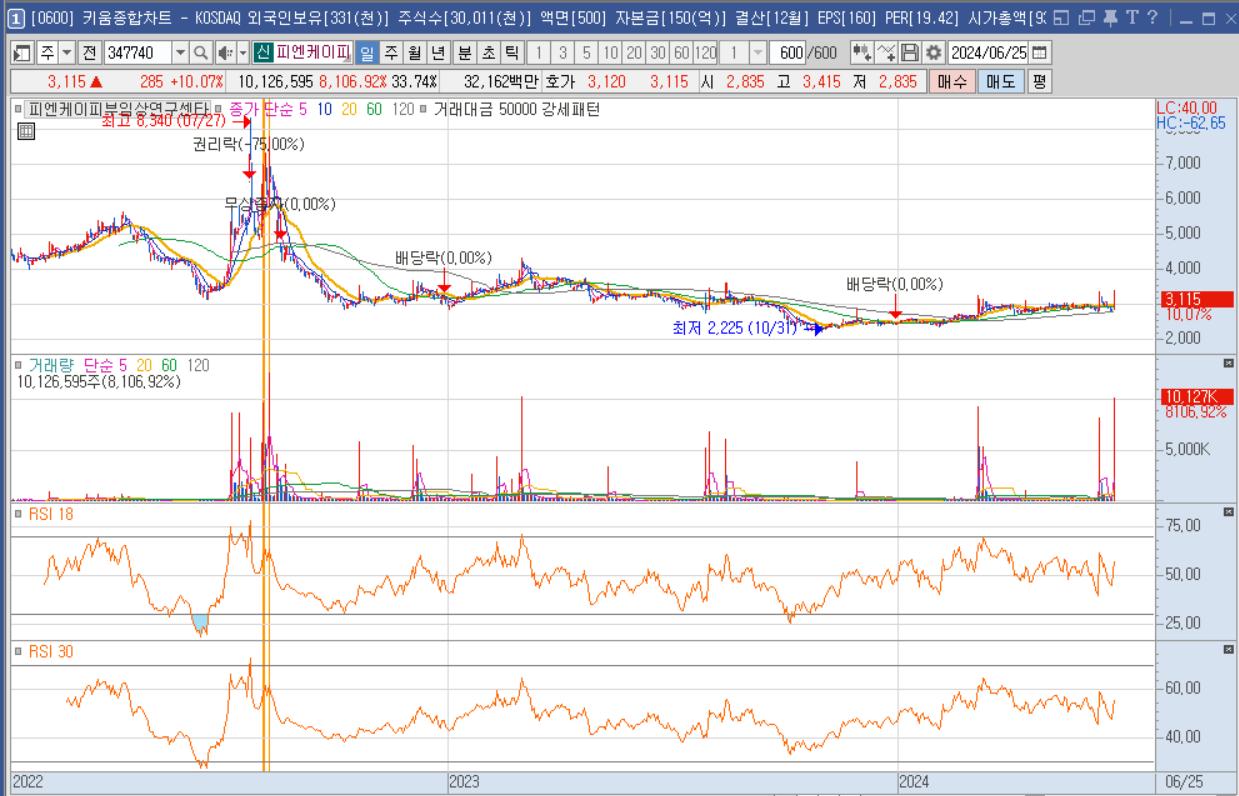Click the 전 button in toolbar

(90, 53)
